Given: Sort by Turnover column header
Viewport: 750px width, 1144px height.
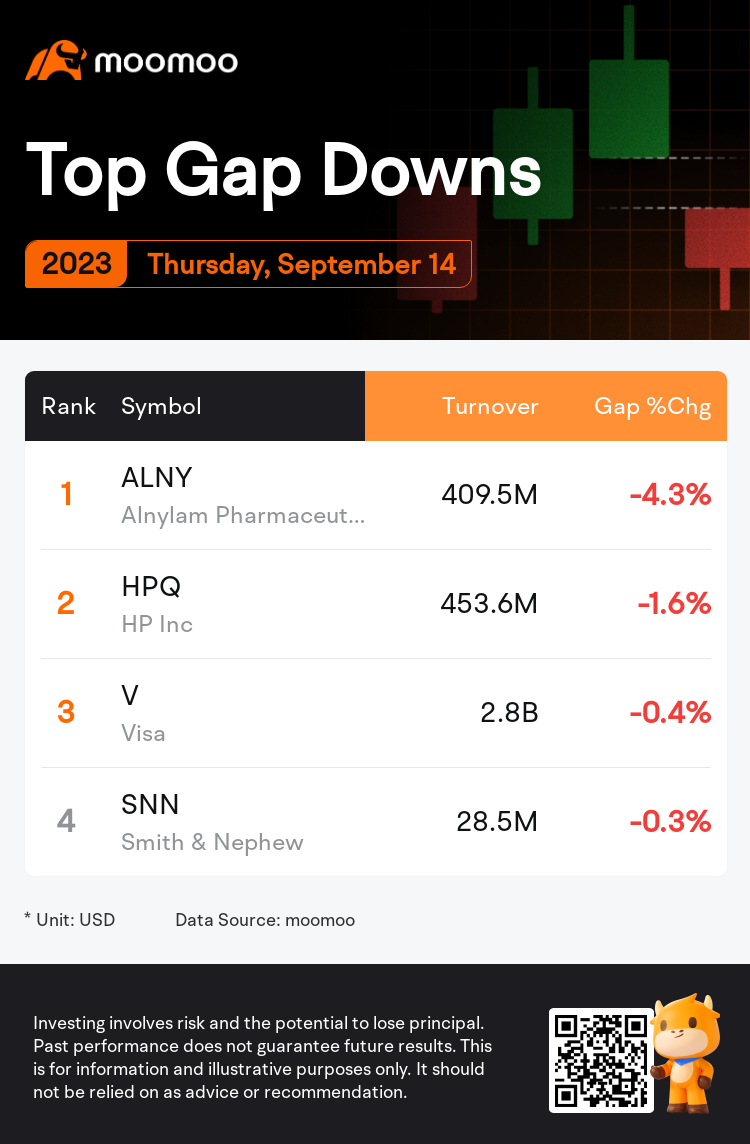Looking at the screenshot, I should point(490,406).
